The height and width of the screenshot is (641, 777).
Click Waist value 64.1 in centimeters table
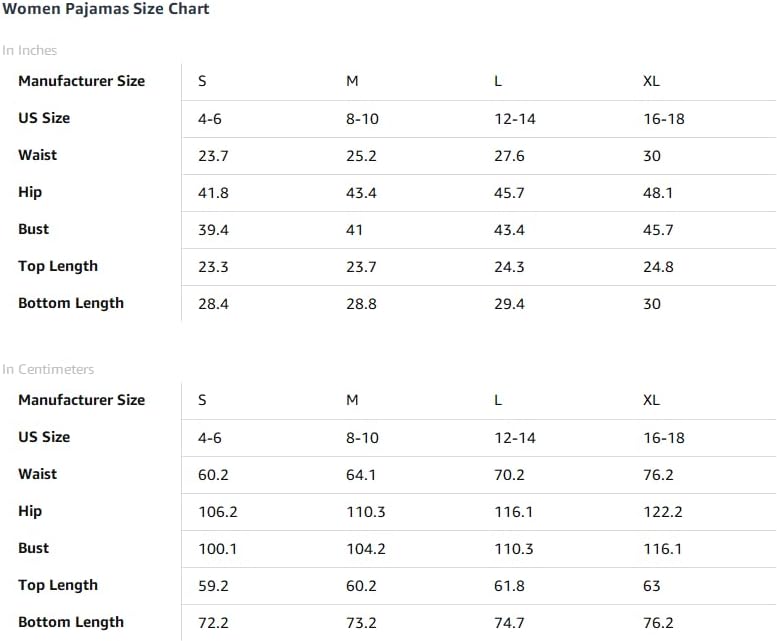coord(361,475)
